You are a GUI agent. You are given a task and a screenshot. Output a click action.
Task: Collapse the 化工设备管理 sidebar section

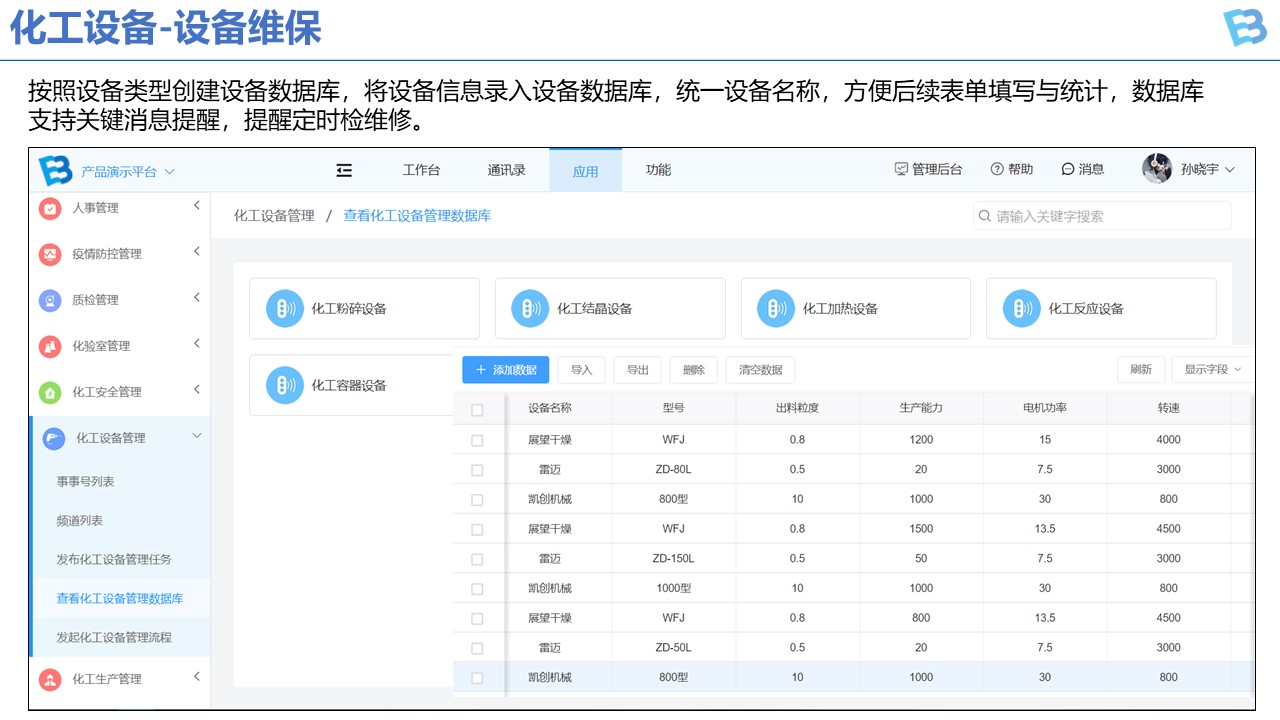tap(196, 437)
